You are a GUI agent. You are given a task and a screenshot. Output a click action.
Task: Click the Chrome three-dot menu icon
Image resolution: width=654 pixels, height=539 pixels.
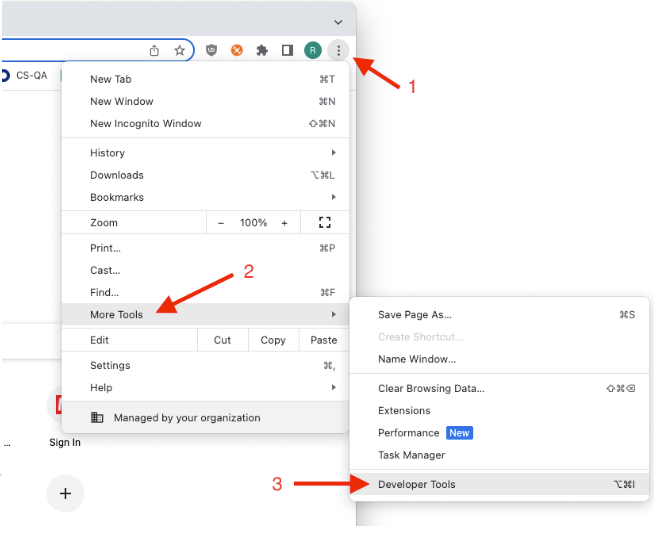[x=339, y=50]
